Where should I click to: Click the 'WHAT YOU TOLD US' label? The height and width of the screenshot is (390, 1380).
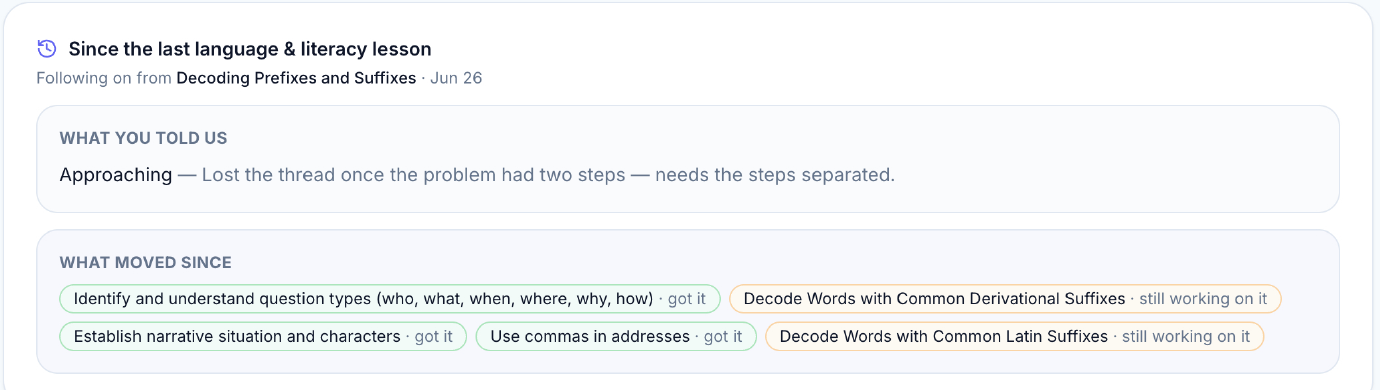pyautogui.click(x=143, y=138)
